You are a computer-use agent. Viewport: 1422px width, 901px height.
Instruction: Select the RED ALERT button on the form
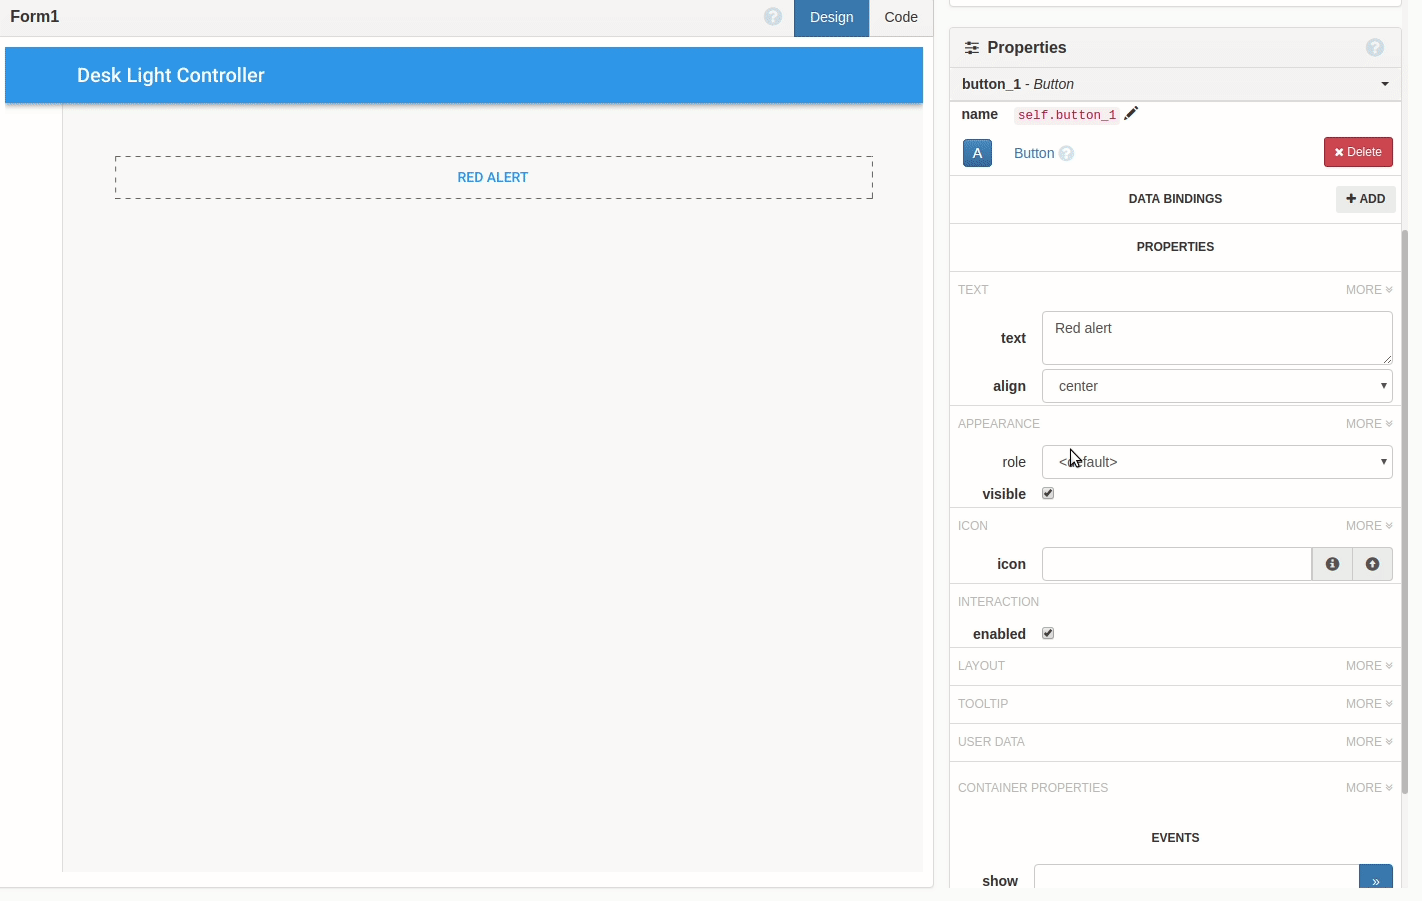tap(493, 177)
